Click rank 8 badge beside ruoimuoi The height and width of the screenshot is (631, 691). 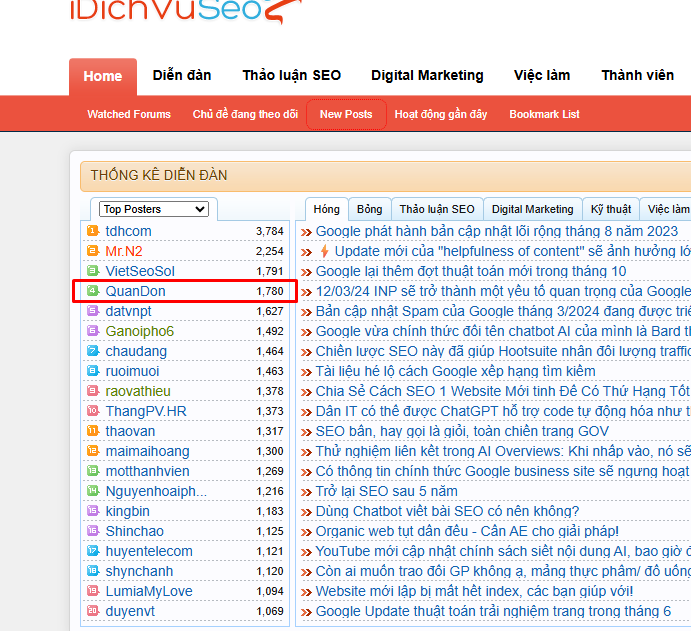(93, 371)
